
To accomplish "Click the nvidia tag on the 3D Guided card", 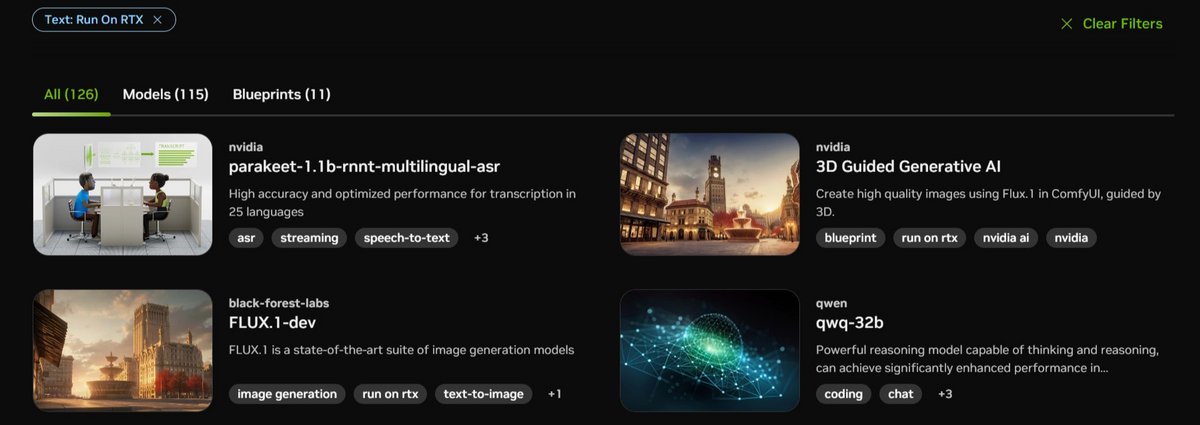I will click(x=1072, y=238).
